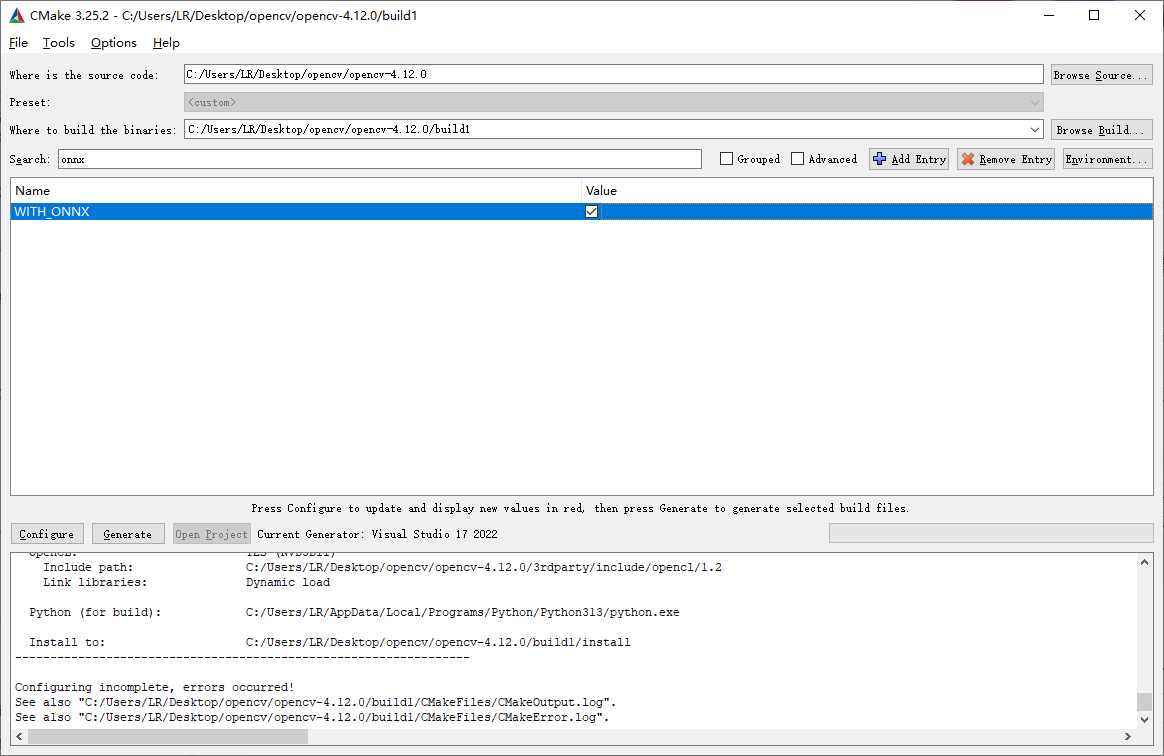Click the output log scroll right arrow
This screenshot has height=756, width=1164.
pos(1128,737)
